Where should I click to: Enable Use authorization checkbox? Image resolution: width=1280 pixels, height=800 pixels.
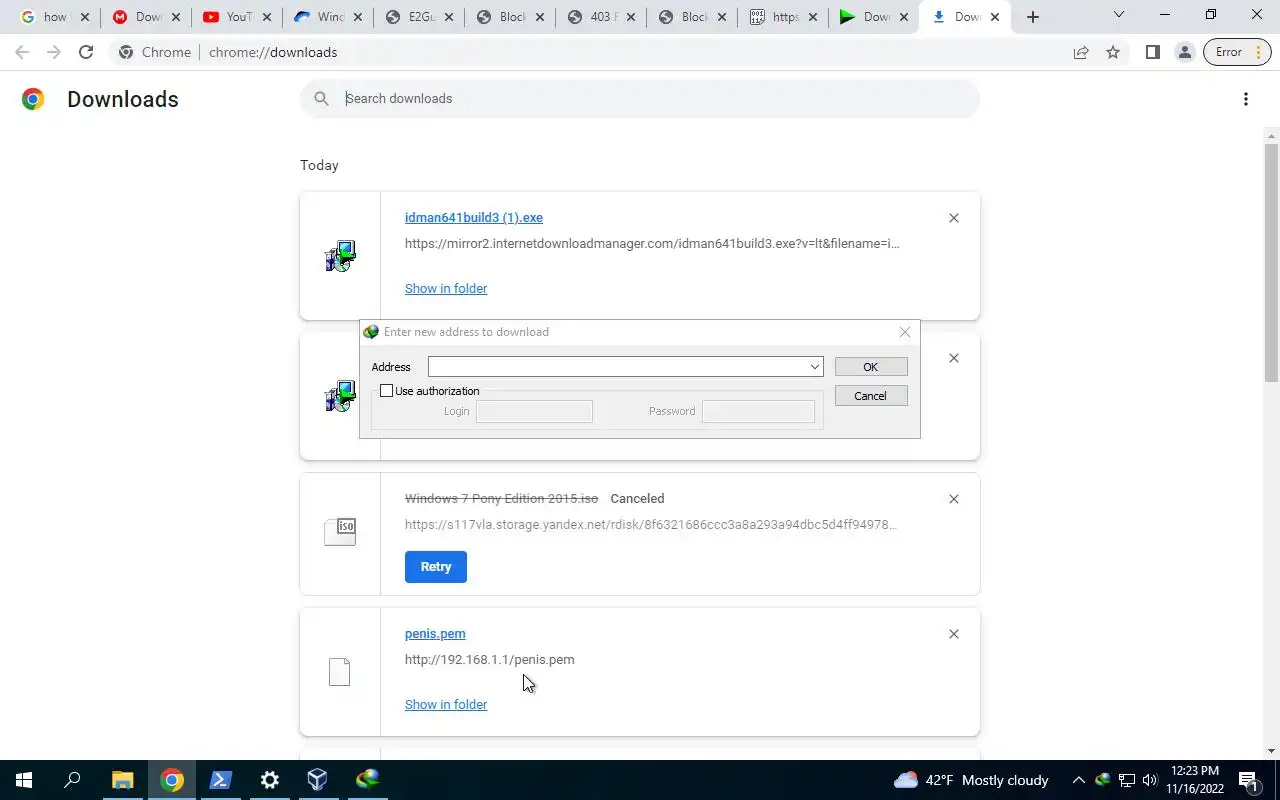(386, 391)
